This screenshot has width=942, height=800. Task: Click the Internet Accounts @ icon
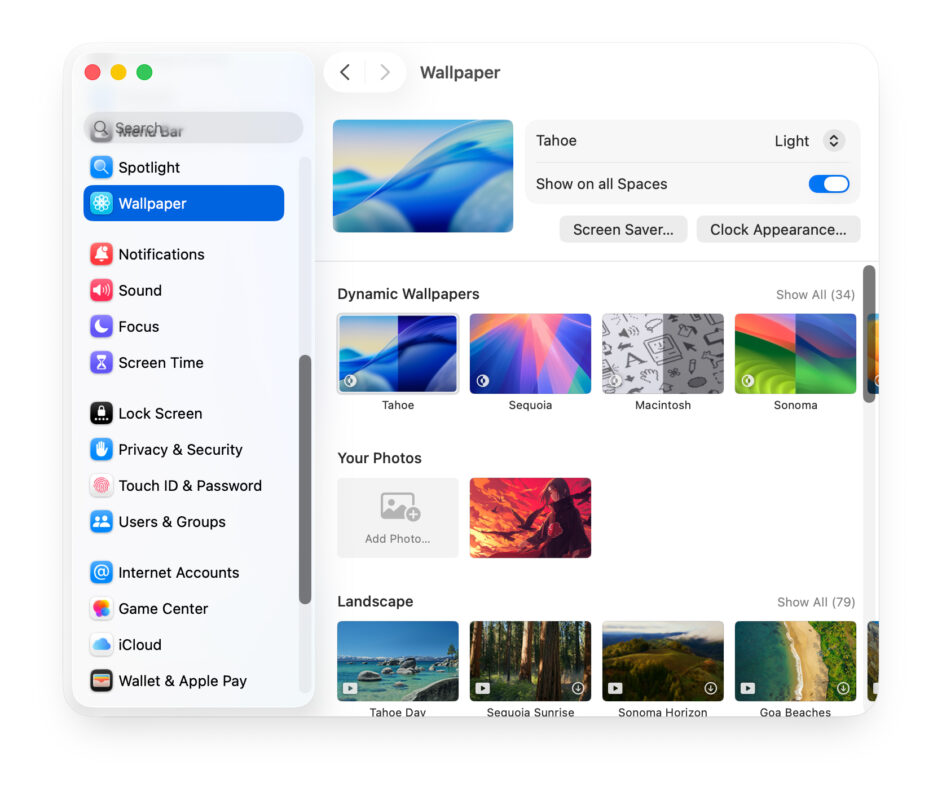pos(101,572)
